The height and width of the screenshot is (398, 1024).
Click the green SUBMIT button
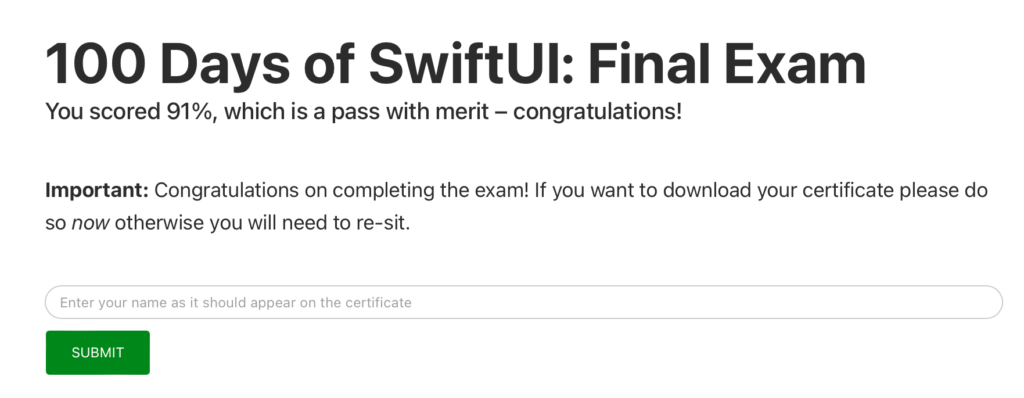(x=97, y=353)
